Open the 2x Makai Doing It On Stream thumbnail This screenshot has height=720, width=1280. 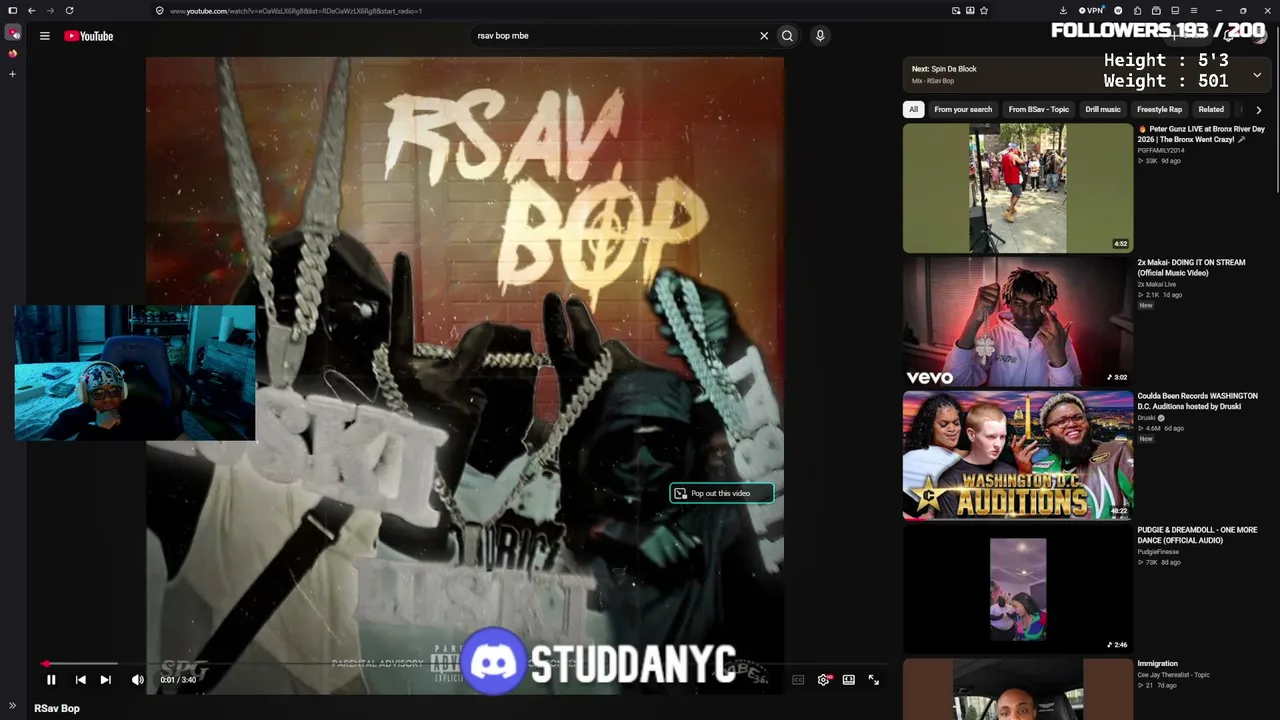pos(1018,322)
